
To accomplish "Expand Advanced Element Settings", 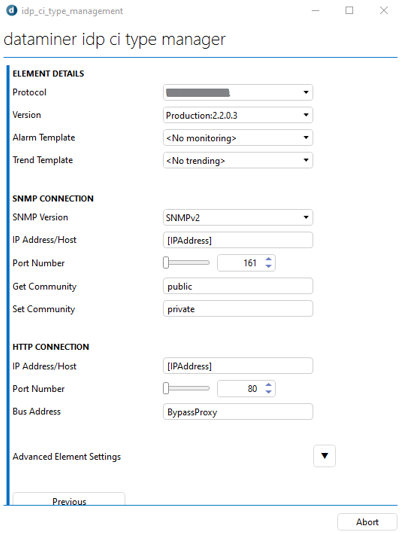I will [x=324, y=456].
